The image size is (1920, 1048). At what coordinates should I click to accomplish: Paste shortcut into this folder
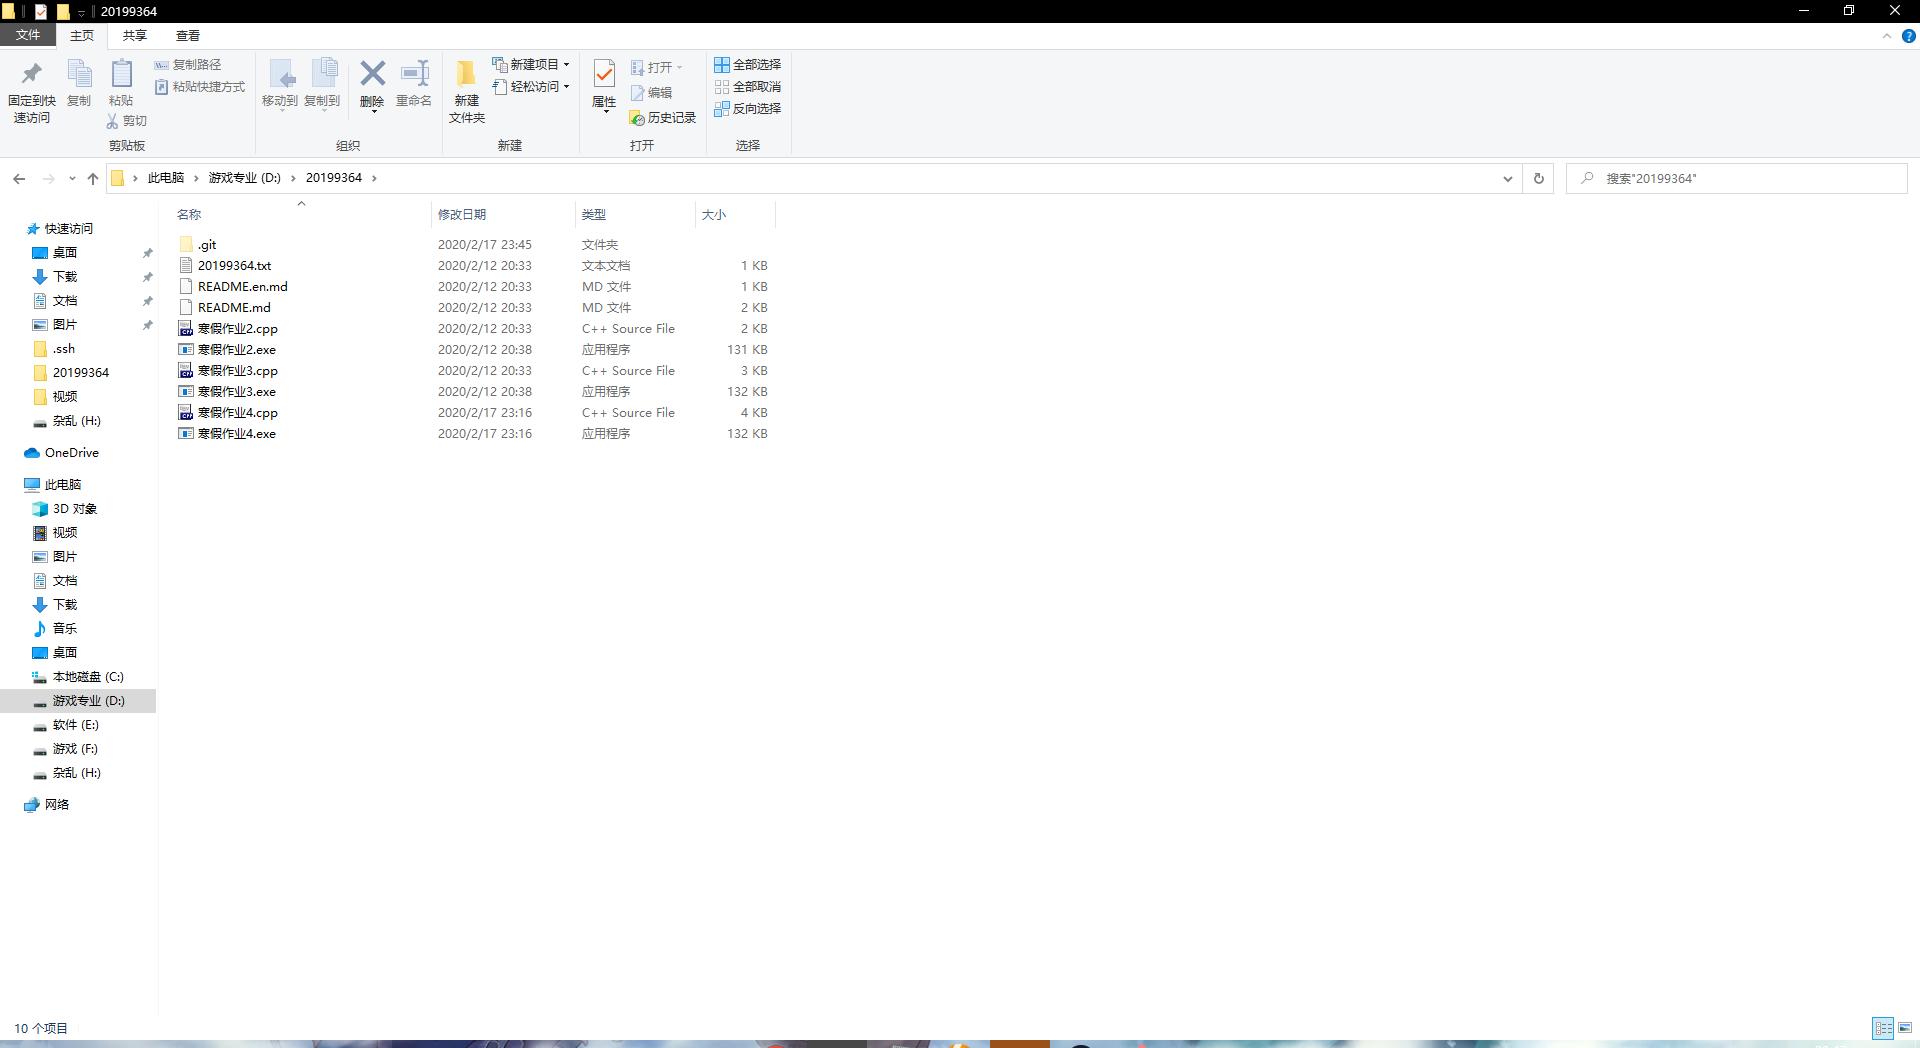click(x=200, y=87)
